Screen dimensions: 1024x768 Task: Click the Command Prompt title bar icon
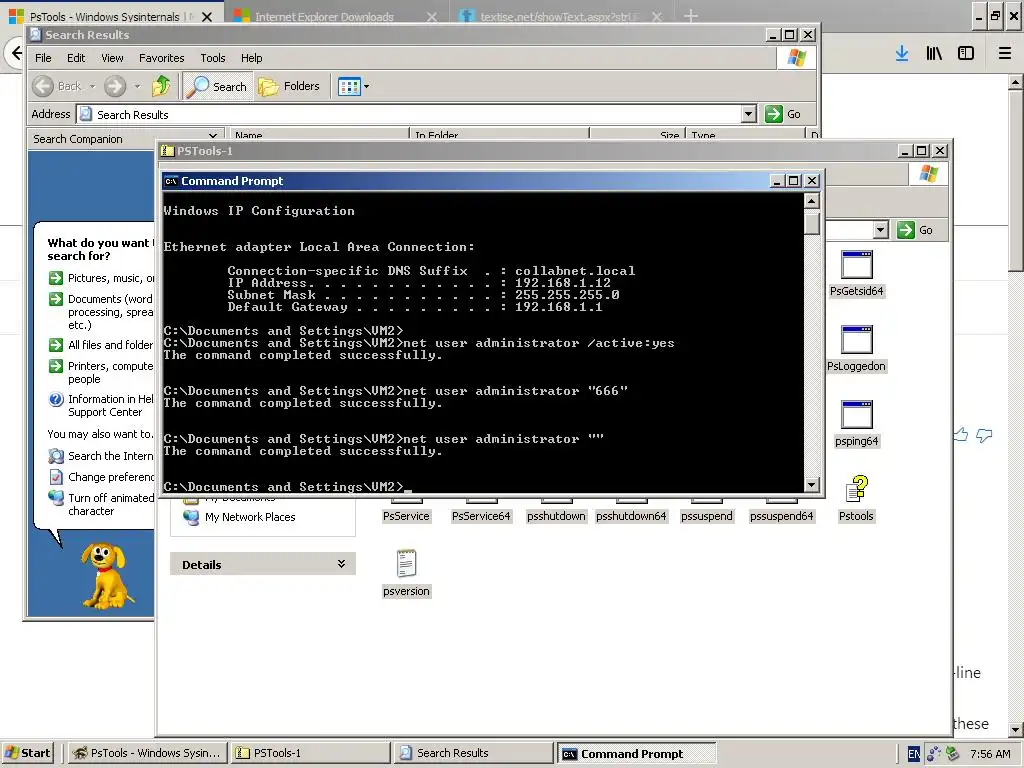pos(171,181)
